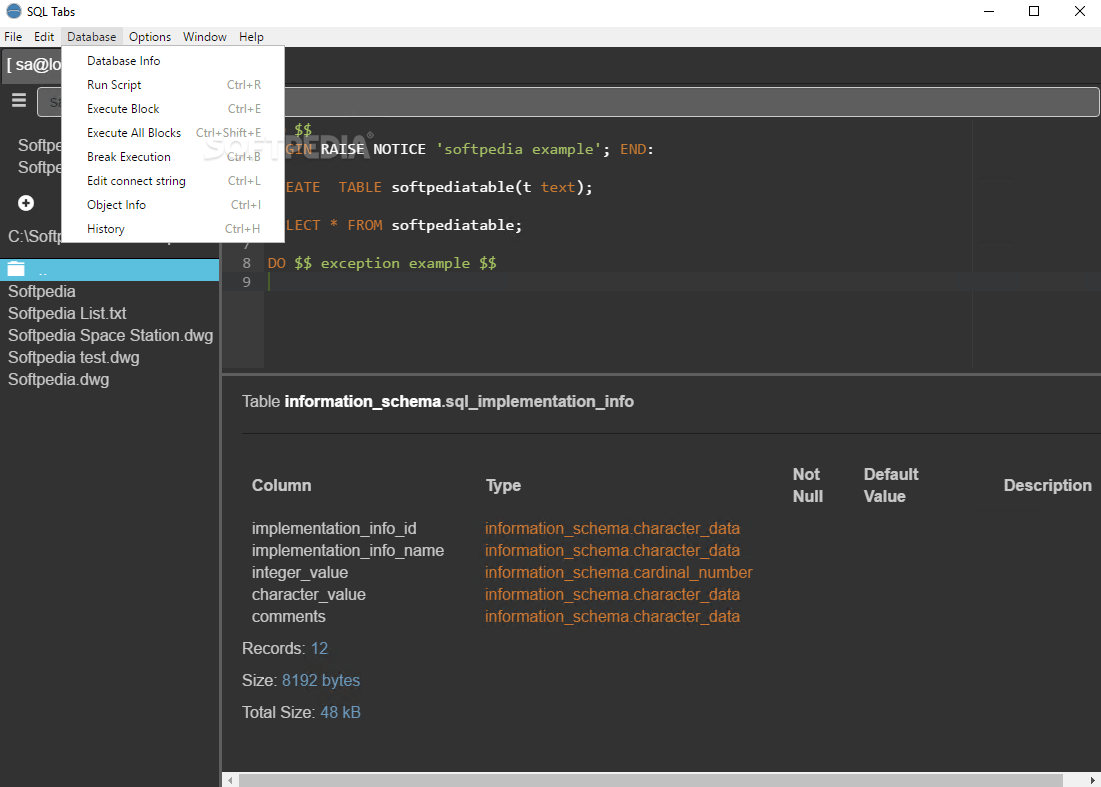Select Softpedia Space Station.dwg file

point(110,336)
